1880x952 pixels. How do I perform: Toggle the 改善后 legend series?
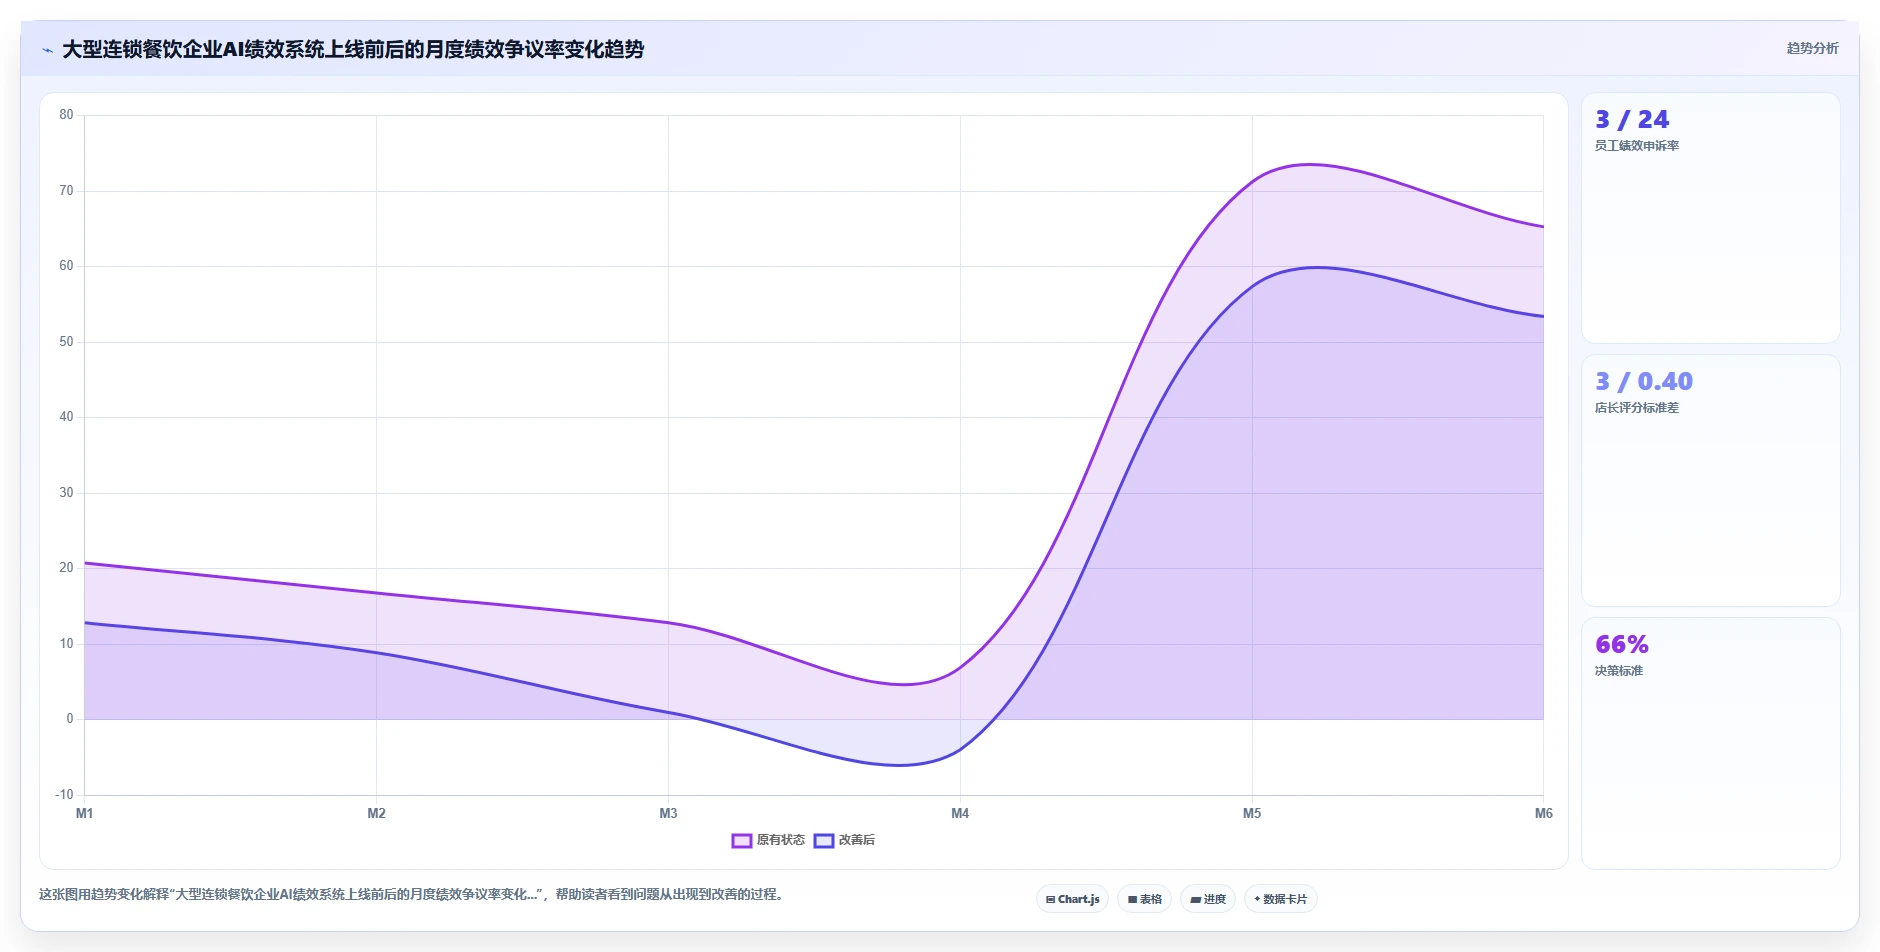point(844,840)
